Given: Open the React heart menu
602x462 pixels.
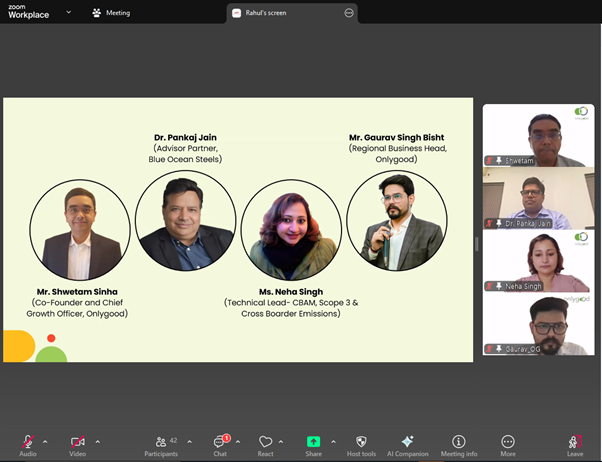Looking at the screenshot, I should (x=265, y=442).
